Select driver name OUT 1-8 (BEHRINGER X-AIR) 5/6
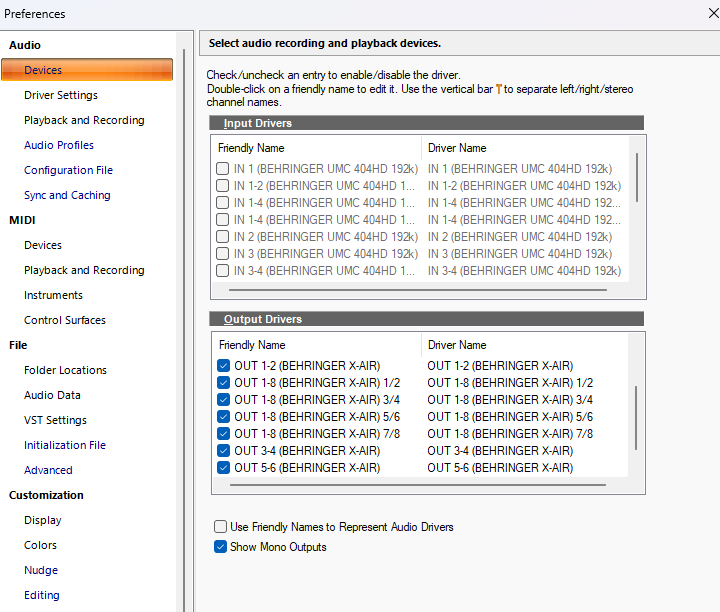The image size is (720, 612). 510,416
